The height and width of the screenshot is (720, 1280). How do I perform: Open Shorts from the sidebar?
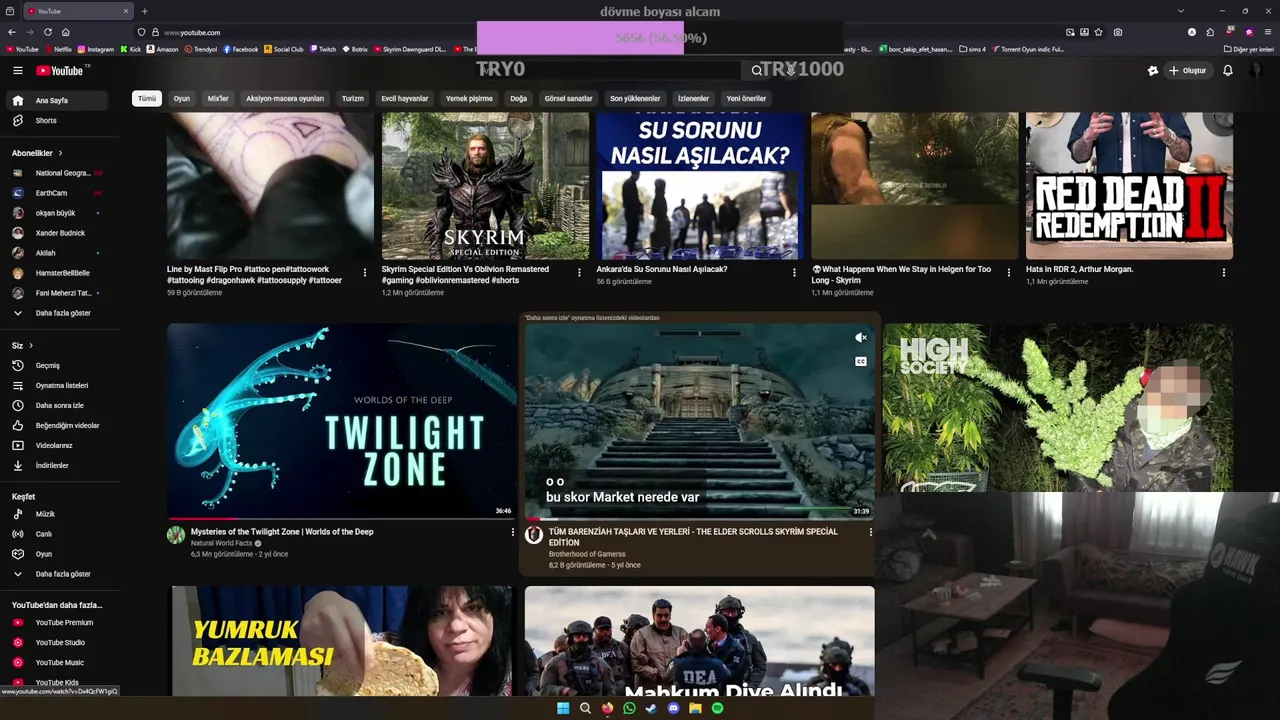(46, 120)
